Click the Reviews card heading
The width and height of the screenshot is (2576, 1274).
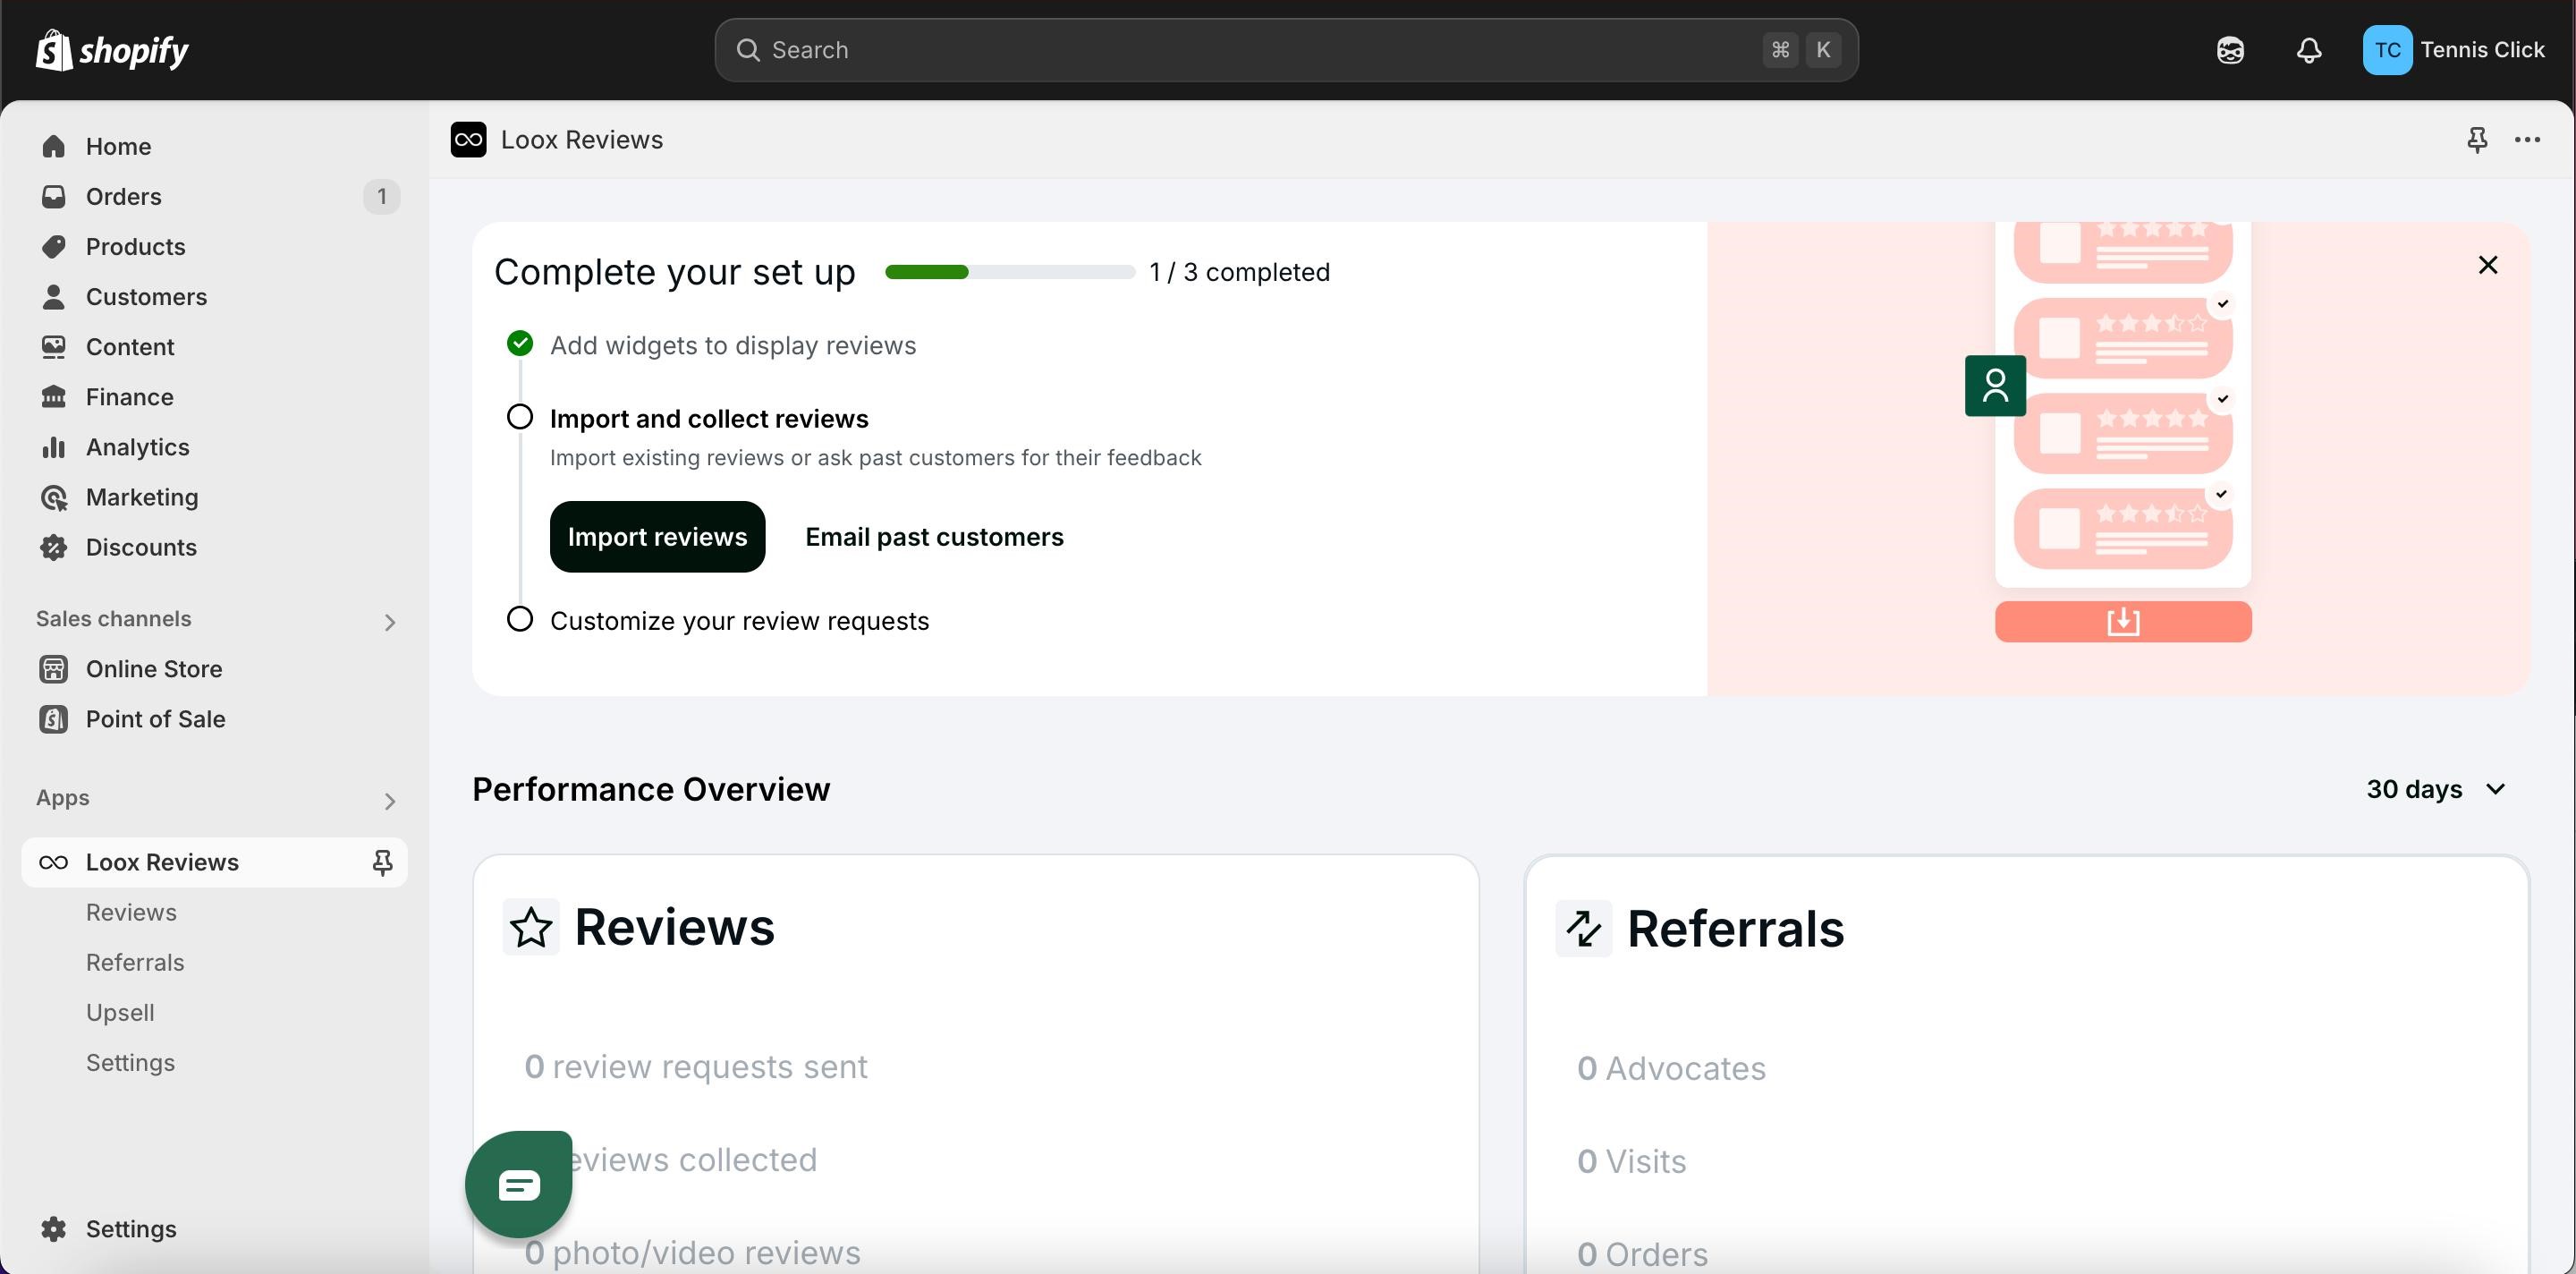tap(674, 927)
